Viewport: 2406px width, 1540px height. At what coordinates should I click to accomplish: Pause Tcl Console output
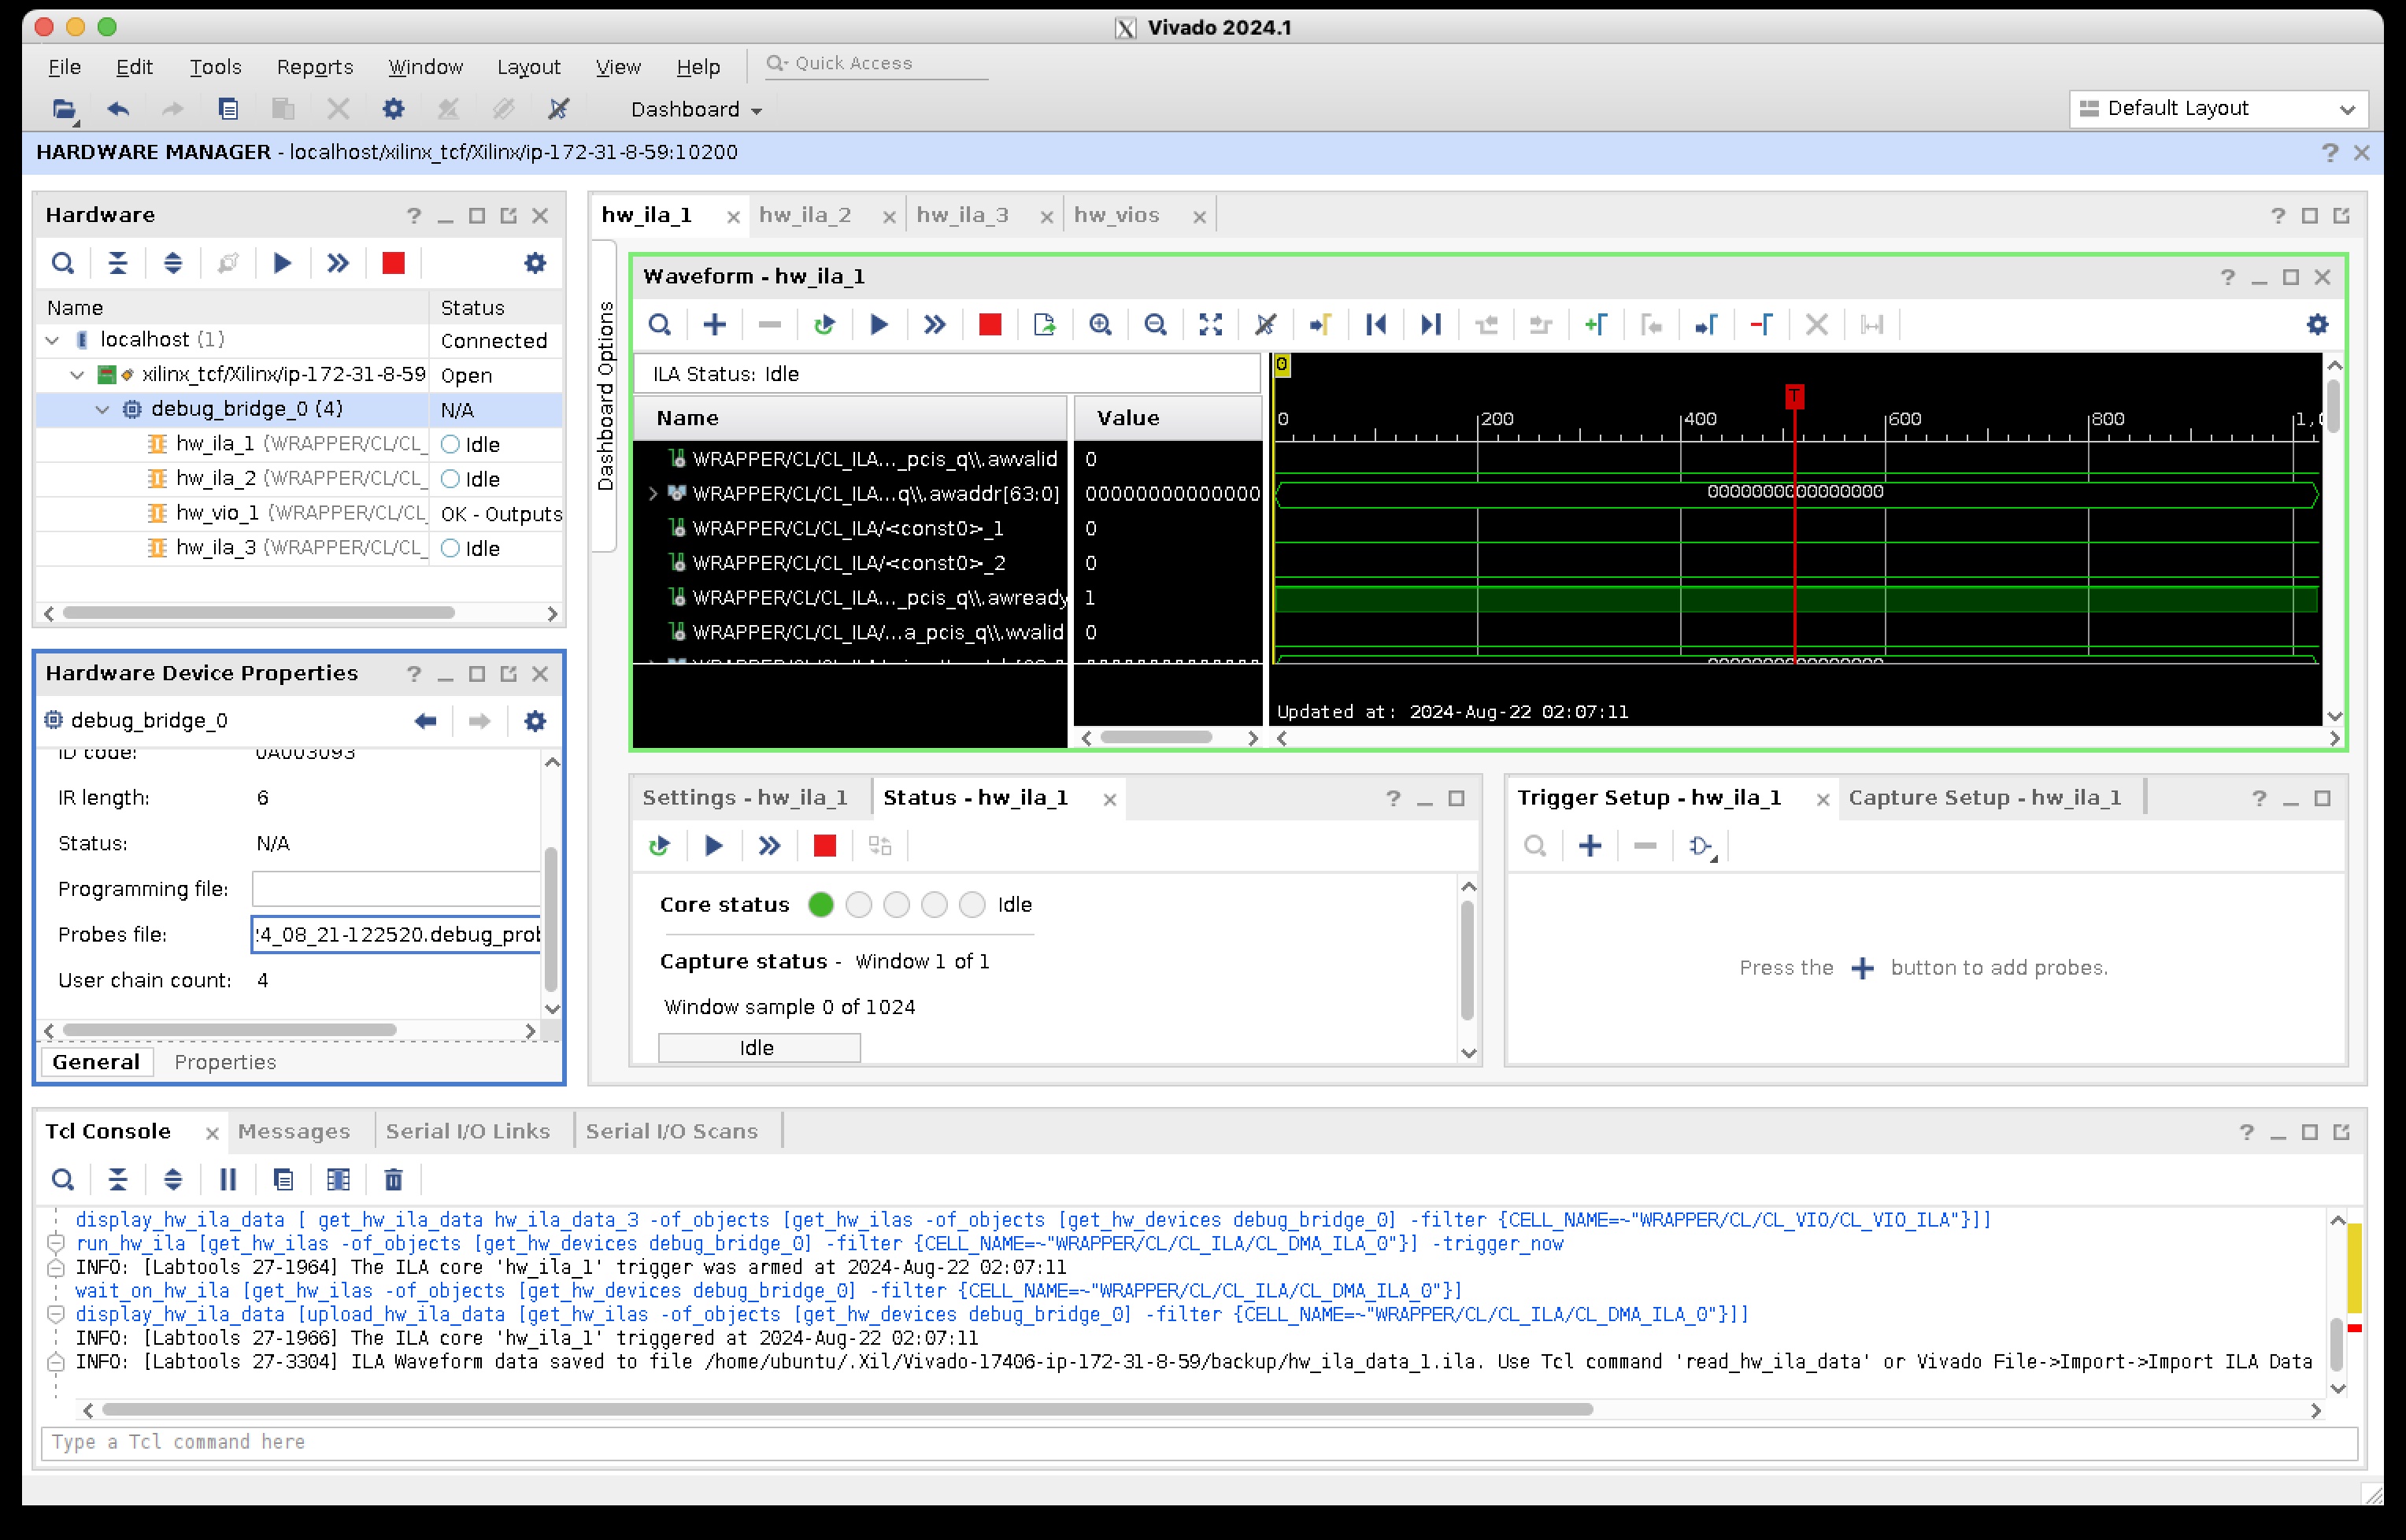click(x=228, y=1180)
